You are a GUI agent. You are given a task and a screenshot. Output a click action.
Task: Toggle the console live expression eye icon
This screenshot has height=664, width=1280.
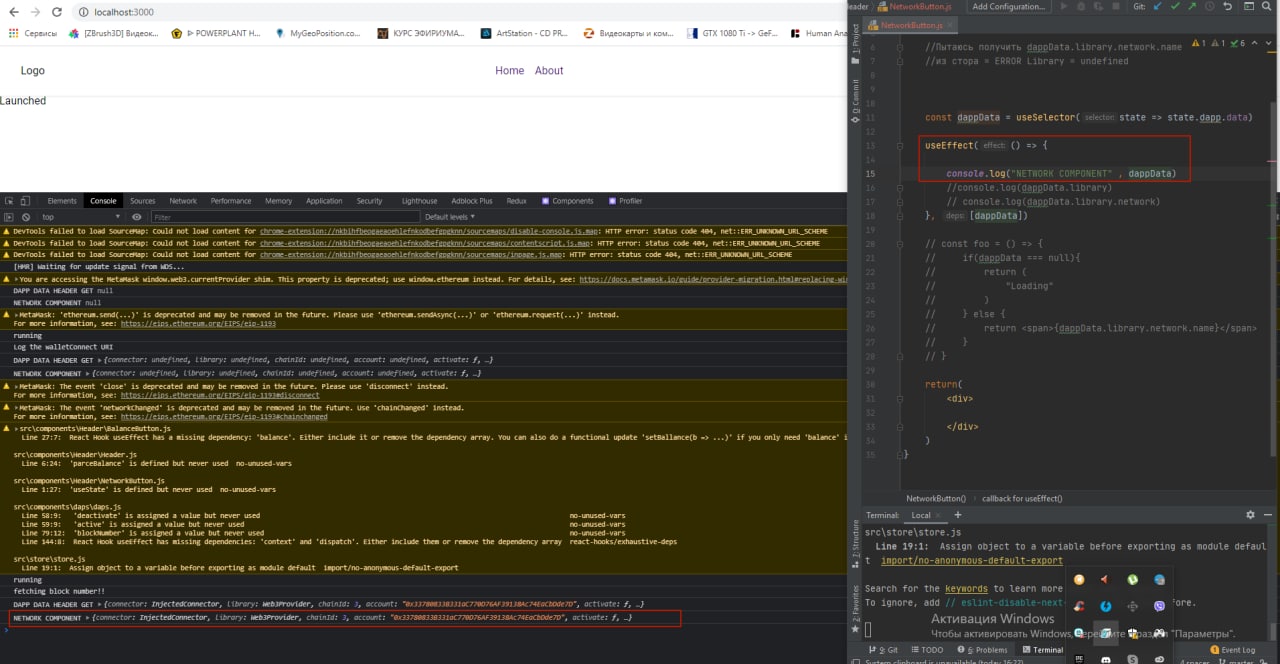[x=137, y=217]
